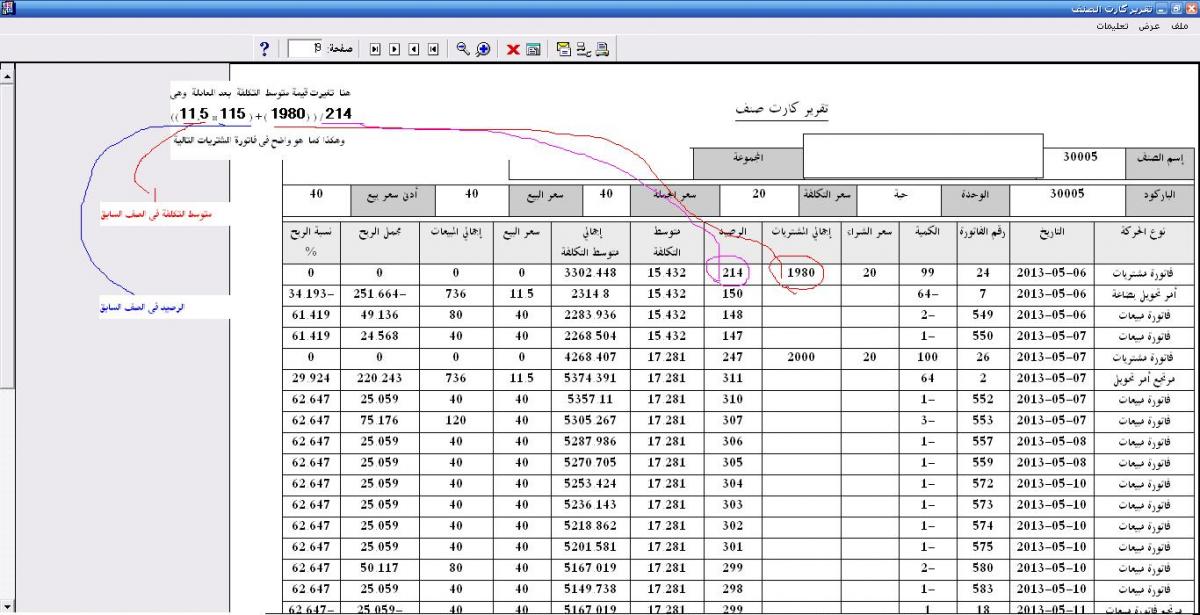Click the red X close-preview icon

click(511, 48)
